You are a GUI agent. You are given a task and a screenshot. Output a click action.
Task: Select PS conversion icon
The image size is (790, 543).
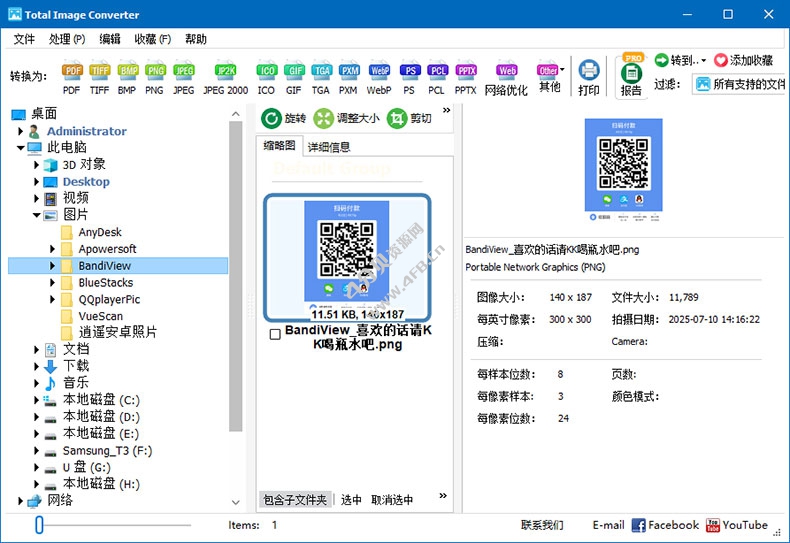click(410, 77)
